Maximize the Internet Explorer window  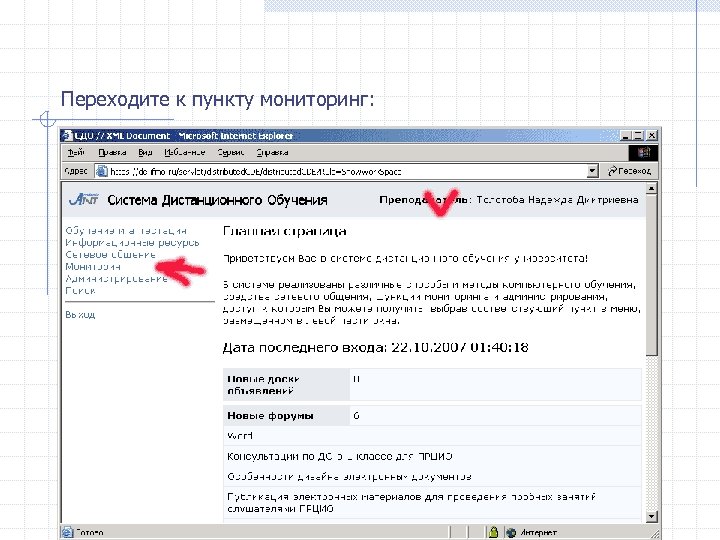(638, 135)
